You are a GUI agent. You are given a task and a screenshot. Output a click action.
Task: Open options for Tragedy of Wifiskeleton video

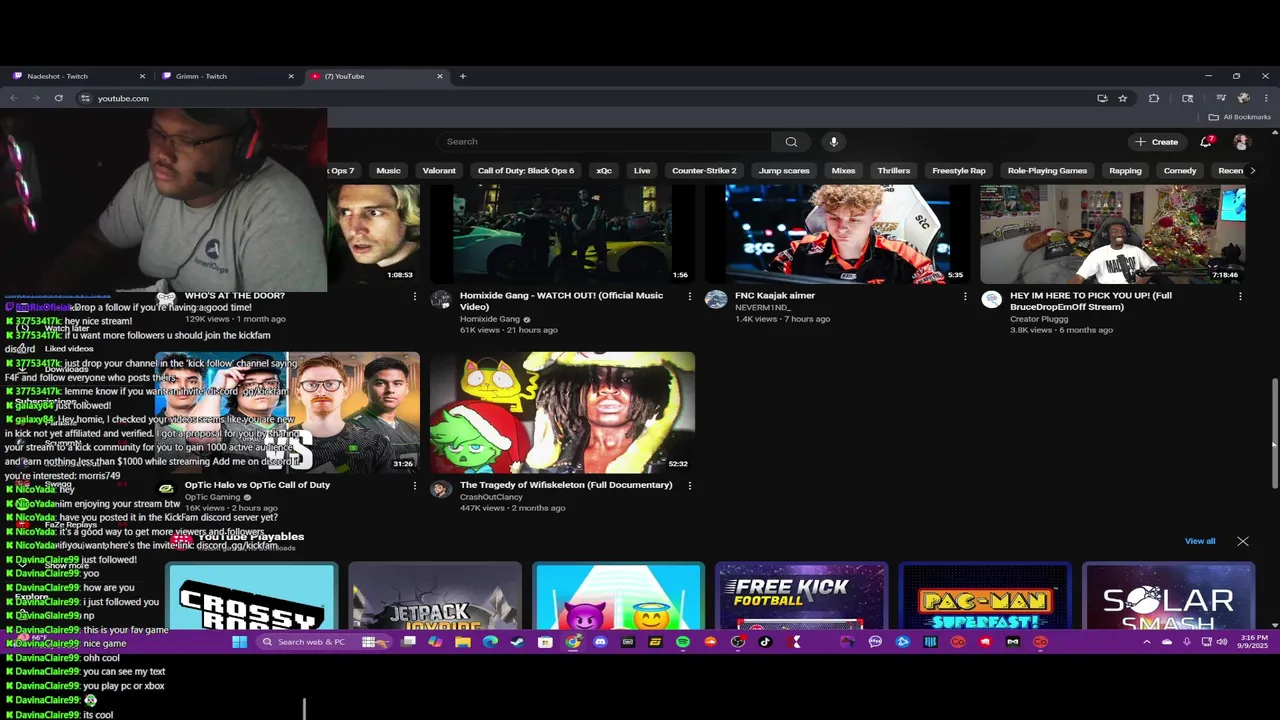pos(689,485)
